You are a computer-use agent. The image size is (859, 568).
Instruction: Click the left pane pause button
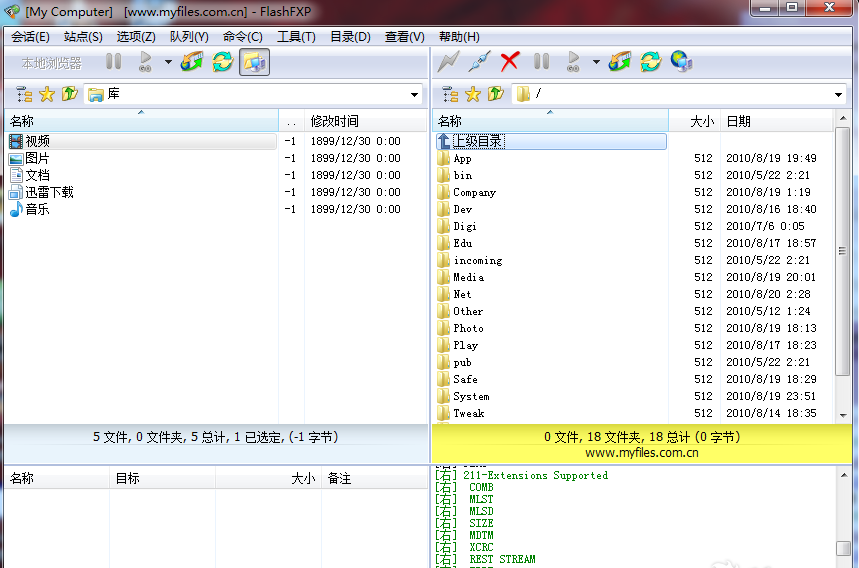coord(113,61)
